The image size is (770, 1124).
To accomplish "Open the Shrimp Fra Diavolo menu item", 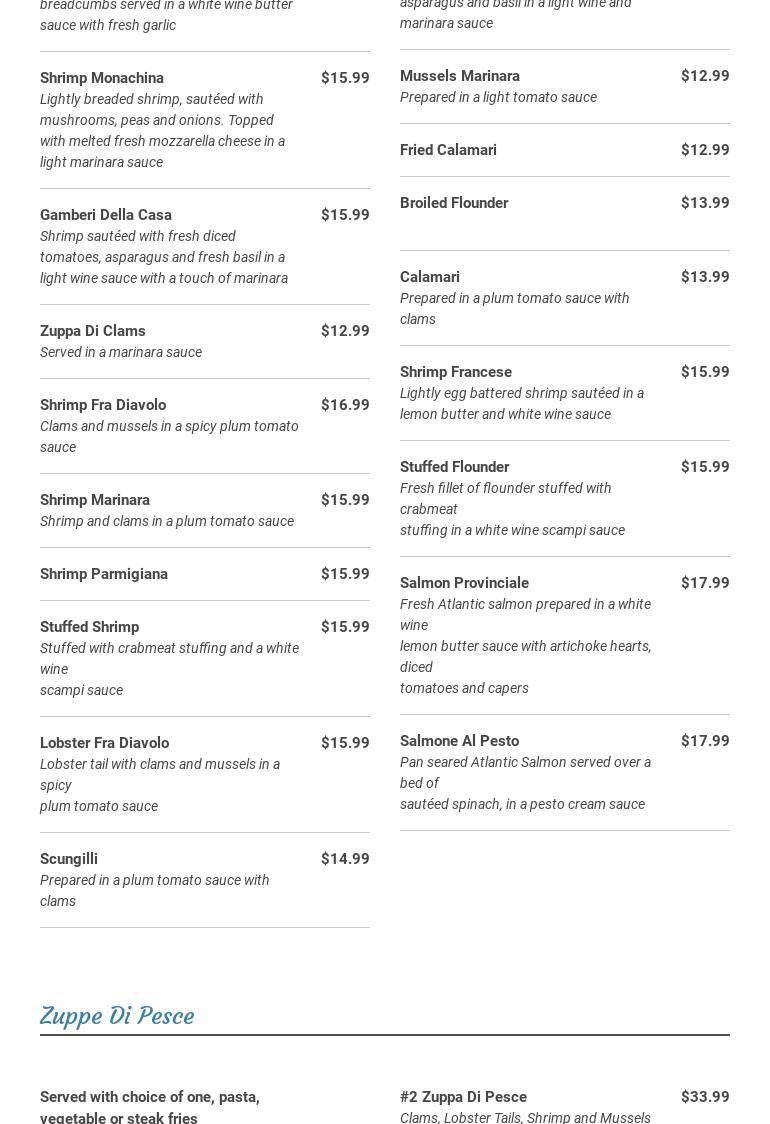I will point(103,405).
